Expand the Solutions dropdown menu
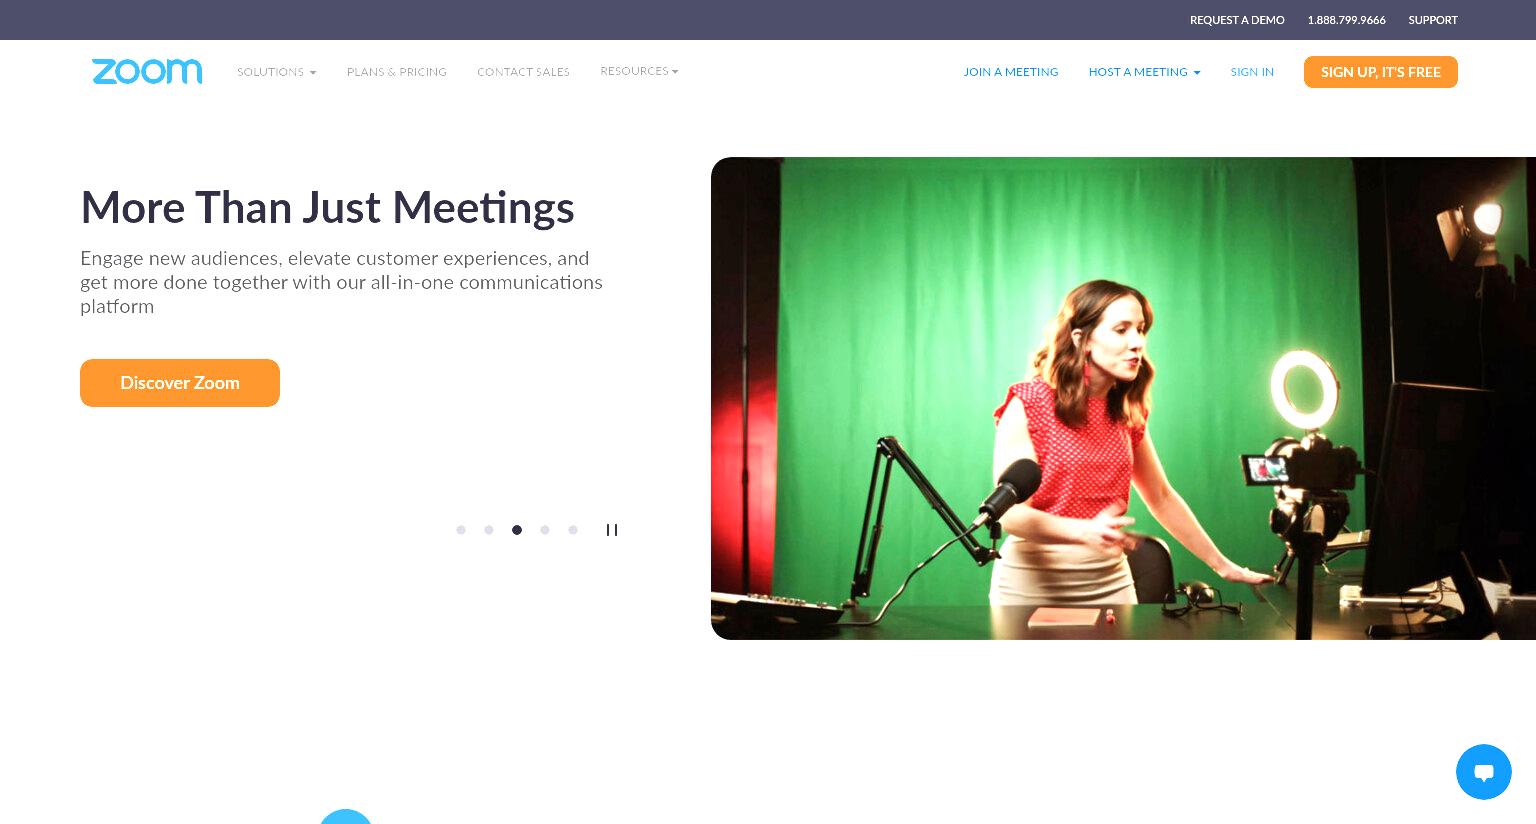 click(277, 72)
